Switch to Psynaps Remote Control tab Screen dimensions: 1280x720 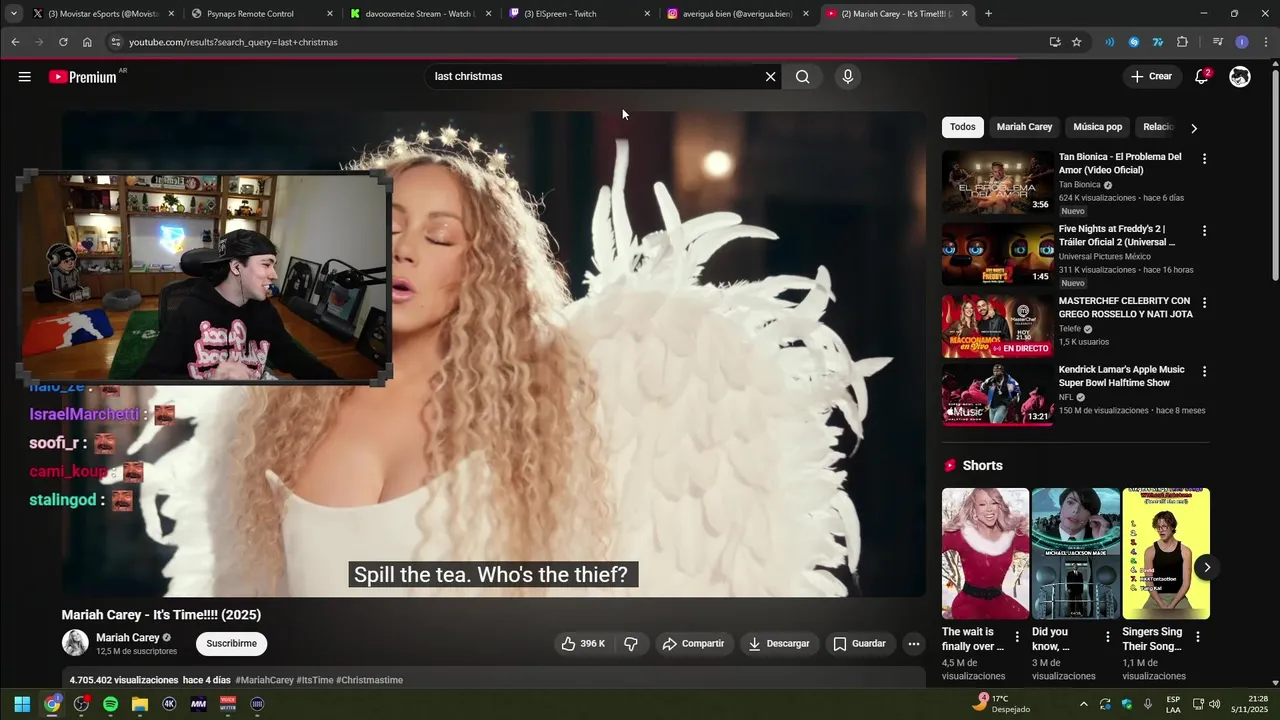coord(260,14)
